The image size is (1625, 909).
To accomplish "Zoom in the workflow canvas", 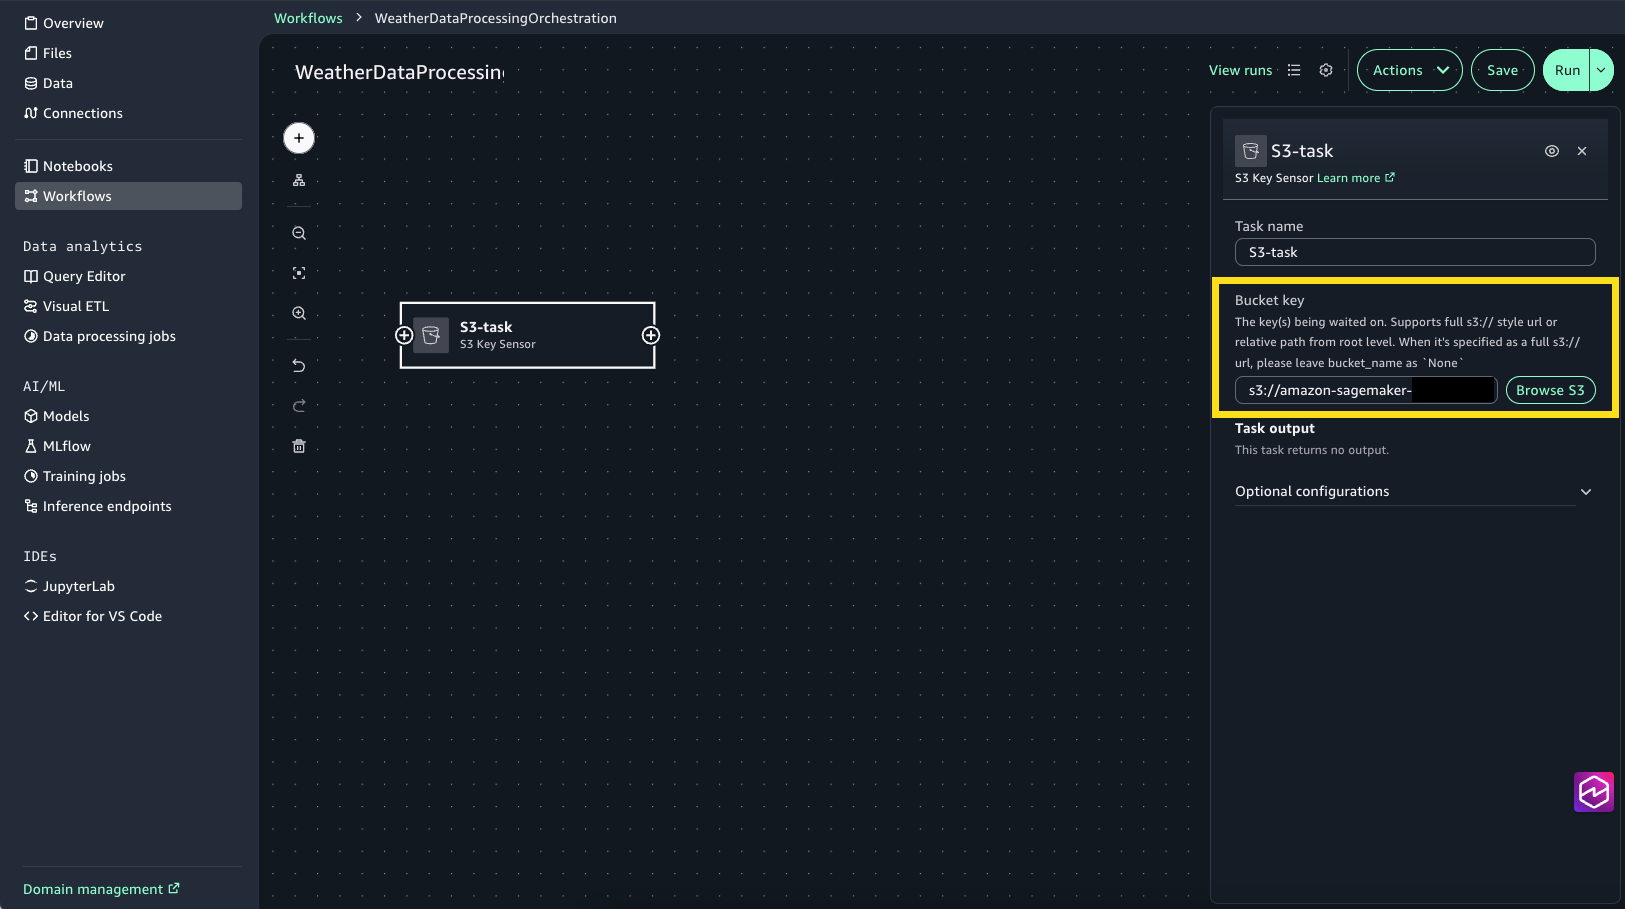I will pyautogui.click(x=299, y=313).
